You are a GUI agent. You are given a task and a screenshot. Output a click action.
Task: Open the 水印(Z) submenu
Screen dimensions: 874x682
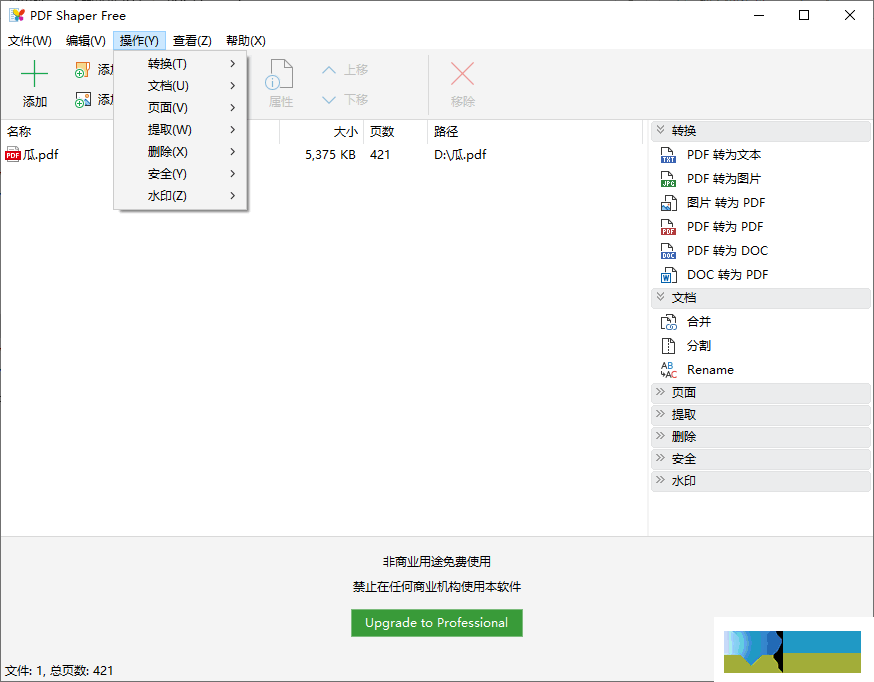pyautogui.click(x=180, y=196)
